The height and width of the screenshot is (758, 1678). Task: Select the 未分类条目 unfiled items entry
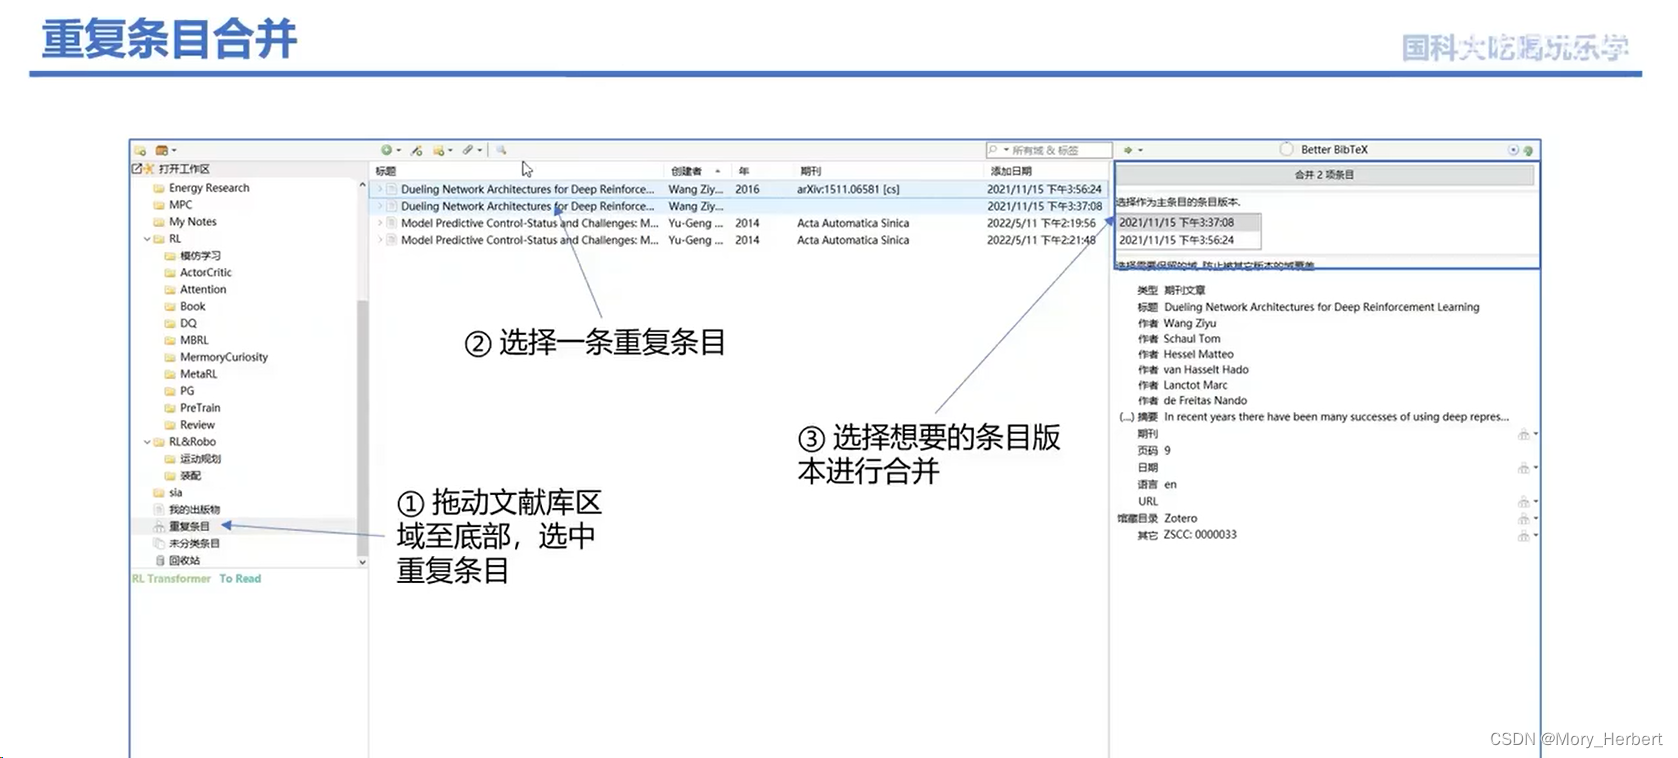pos(194,543)
